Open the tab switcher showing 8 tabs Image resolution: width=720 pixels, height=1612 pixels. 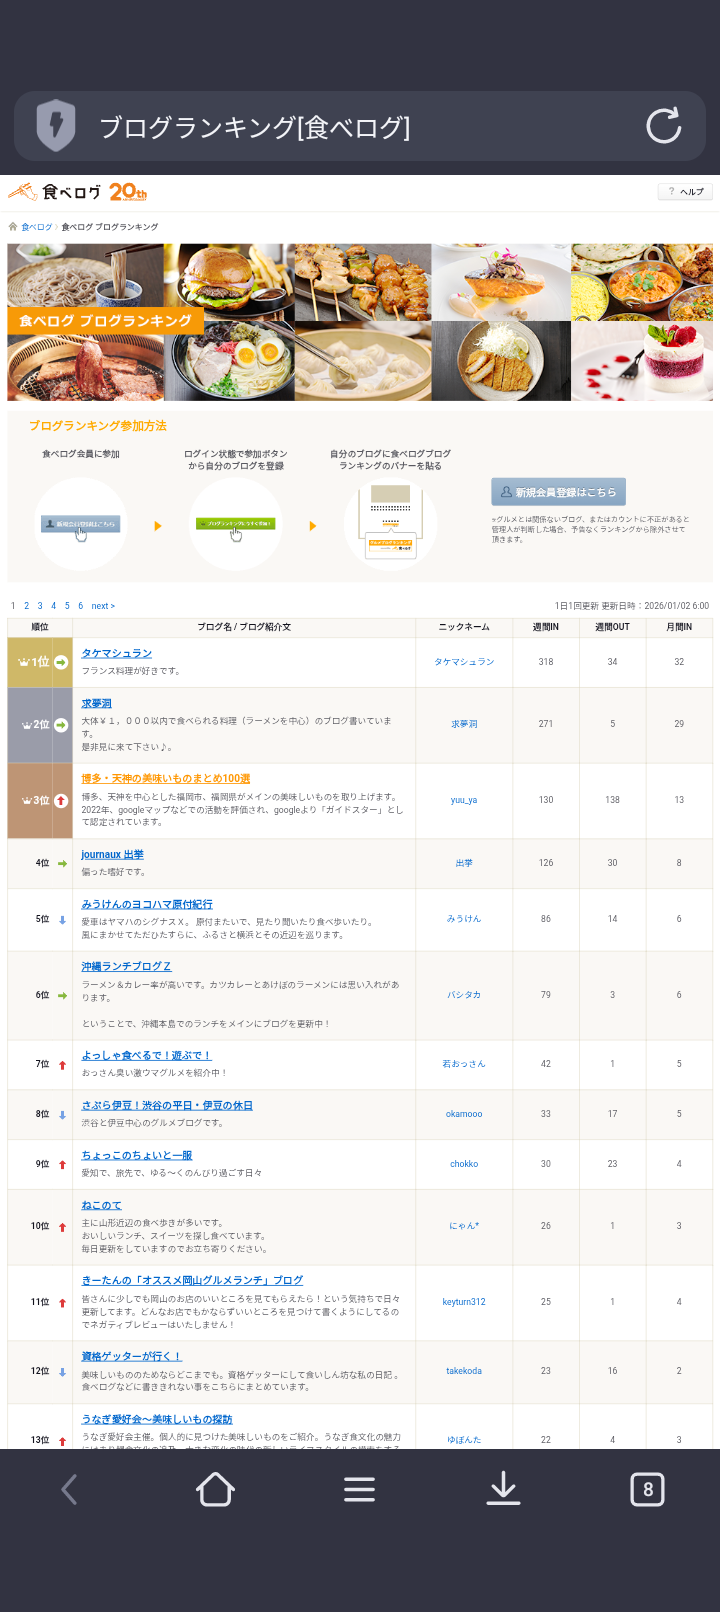click(x=647, y=1490)
